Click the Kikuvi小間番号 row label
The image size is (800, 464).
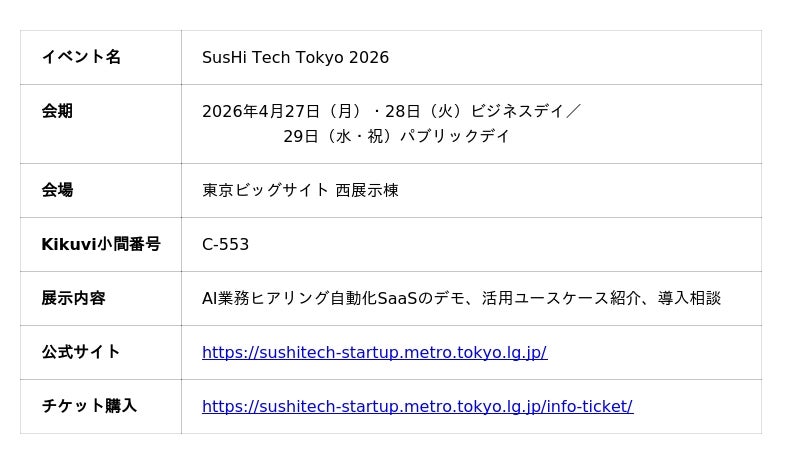[x=101, y=244]
